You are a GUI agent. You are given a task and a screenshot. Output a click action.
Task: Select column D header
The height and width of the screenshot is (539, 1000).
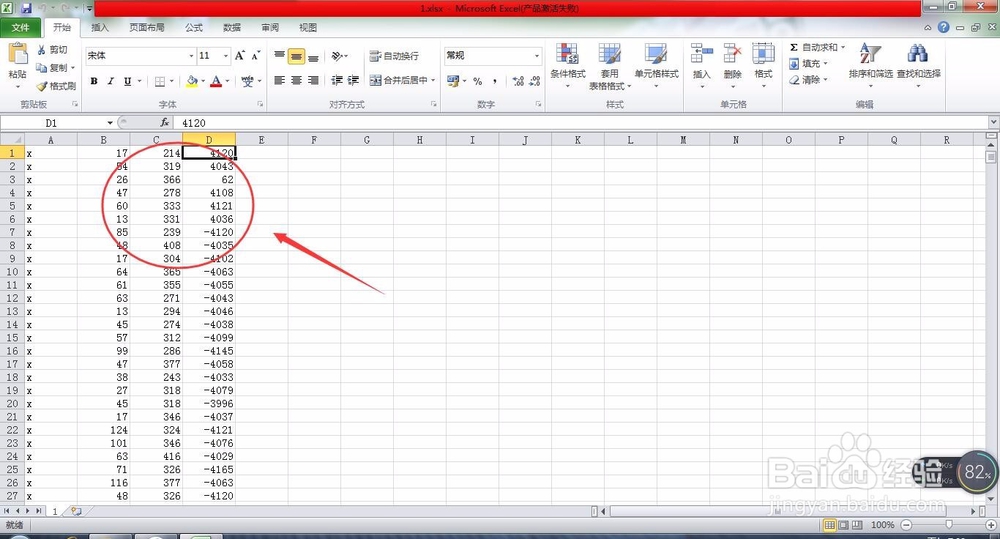[209, 140]
